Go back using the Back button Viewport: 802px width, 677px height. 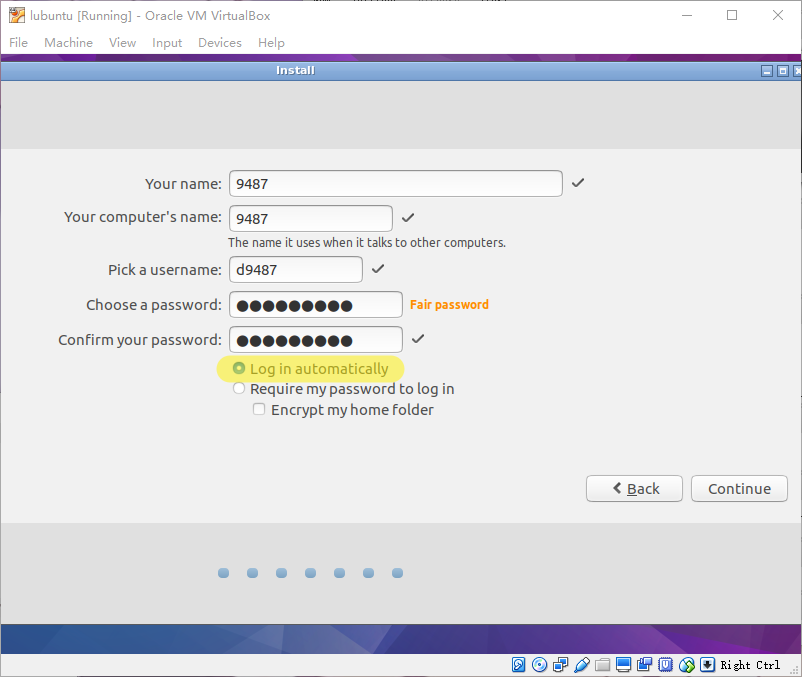[634, 489]
